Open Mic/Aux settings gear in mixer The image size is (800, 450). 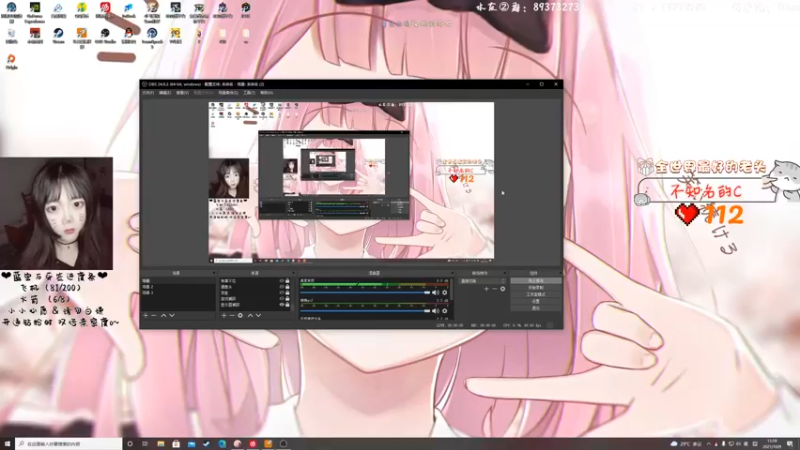click(x=444, y=311)
